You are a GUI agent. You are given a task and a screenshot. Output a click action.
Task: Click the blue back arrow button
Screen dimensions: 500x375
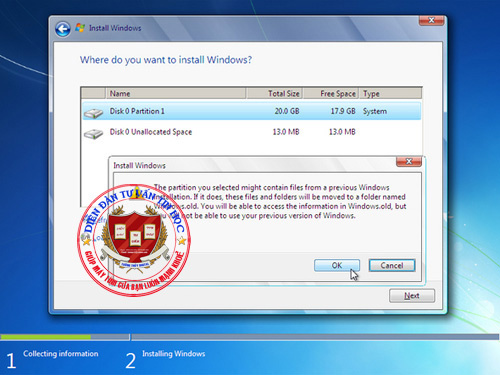pyautogui.click(x=63, y=29)
